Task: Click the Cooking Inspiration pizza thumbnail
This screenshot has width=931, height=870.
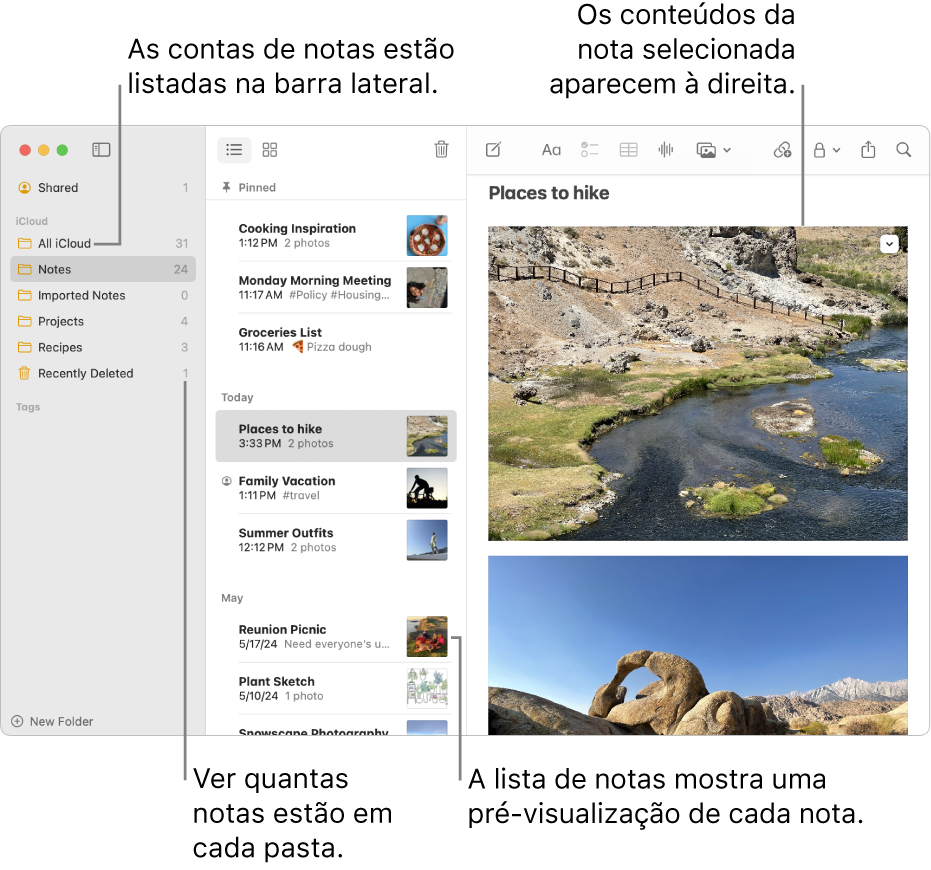Action: point(427,236)
